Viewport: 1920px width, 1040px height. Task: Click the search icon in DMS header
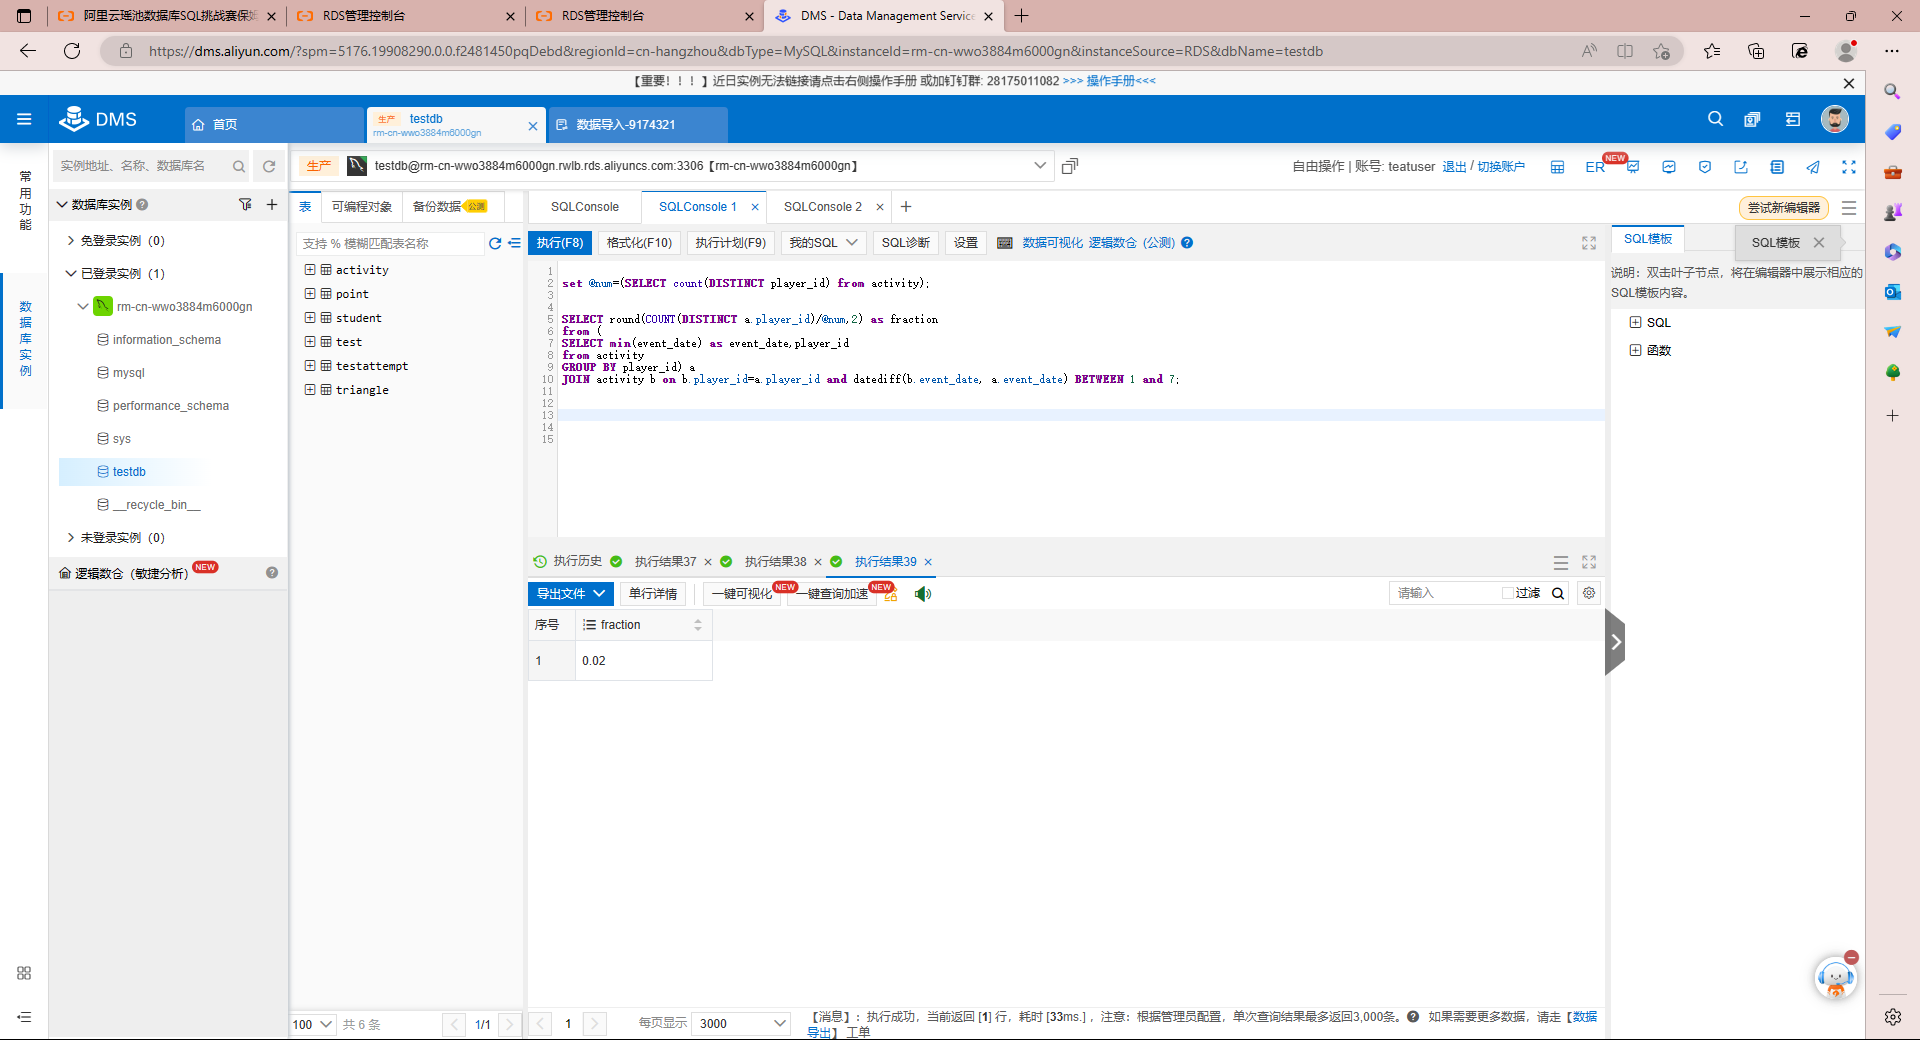[x=1715, y=119]
